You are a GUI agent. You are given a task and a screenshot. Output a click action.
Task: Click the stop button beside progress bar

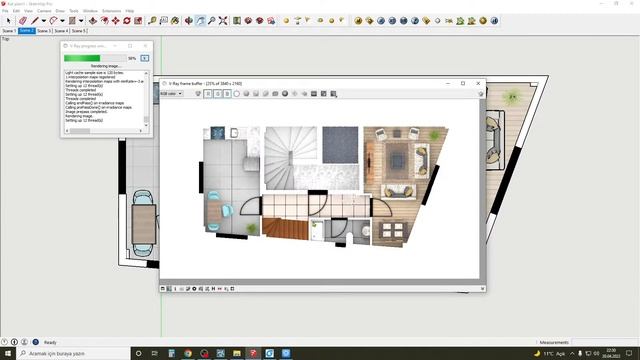point(144,58)
